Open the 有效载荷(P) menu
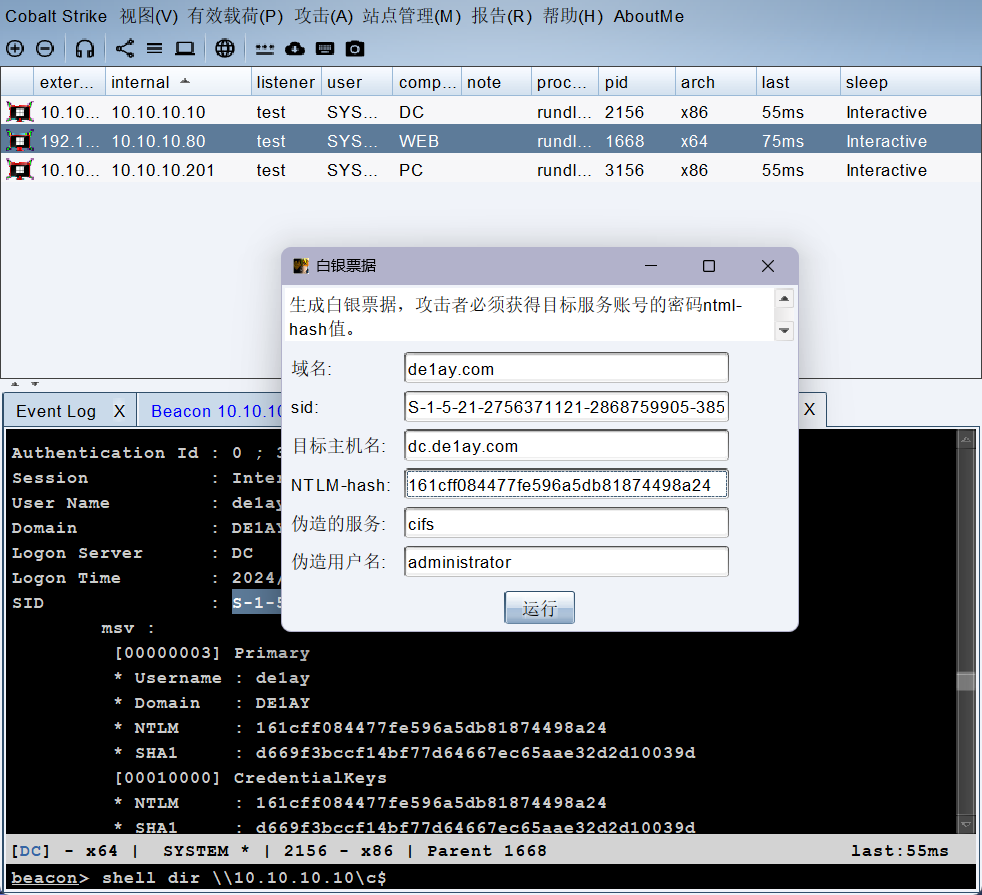This screenshot has height=895, width=982. click(x=235, y=16)
